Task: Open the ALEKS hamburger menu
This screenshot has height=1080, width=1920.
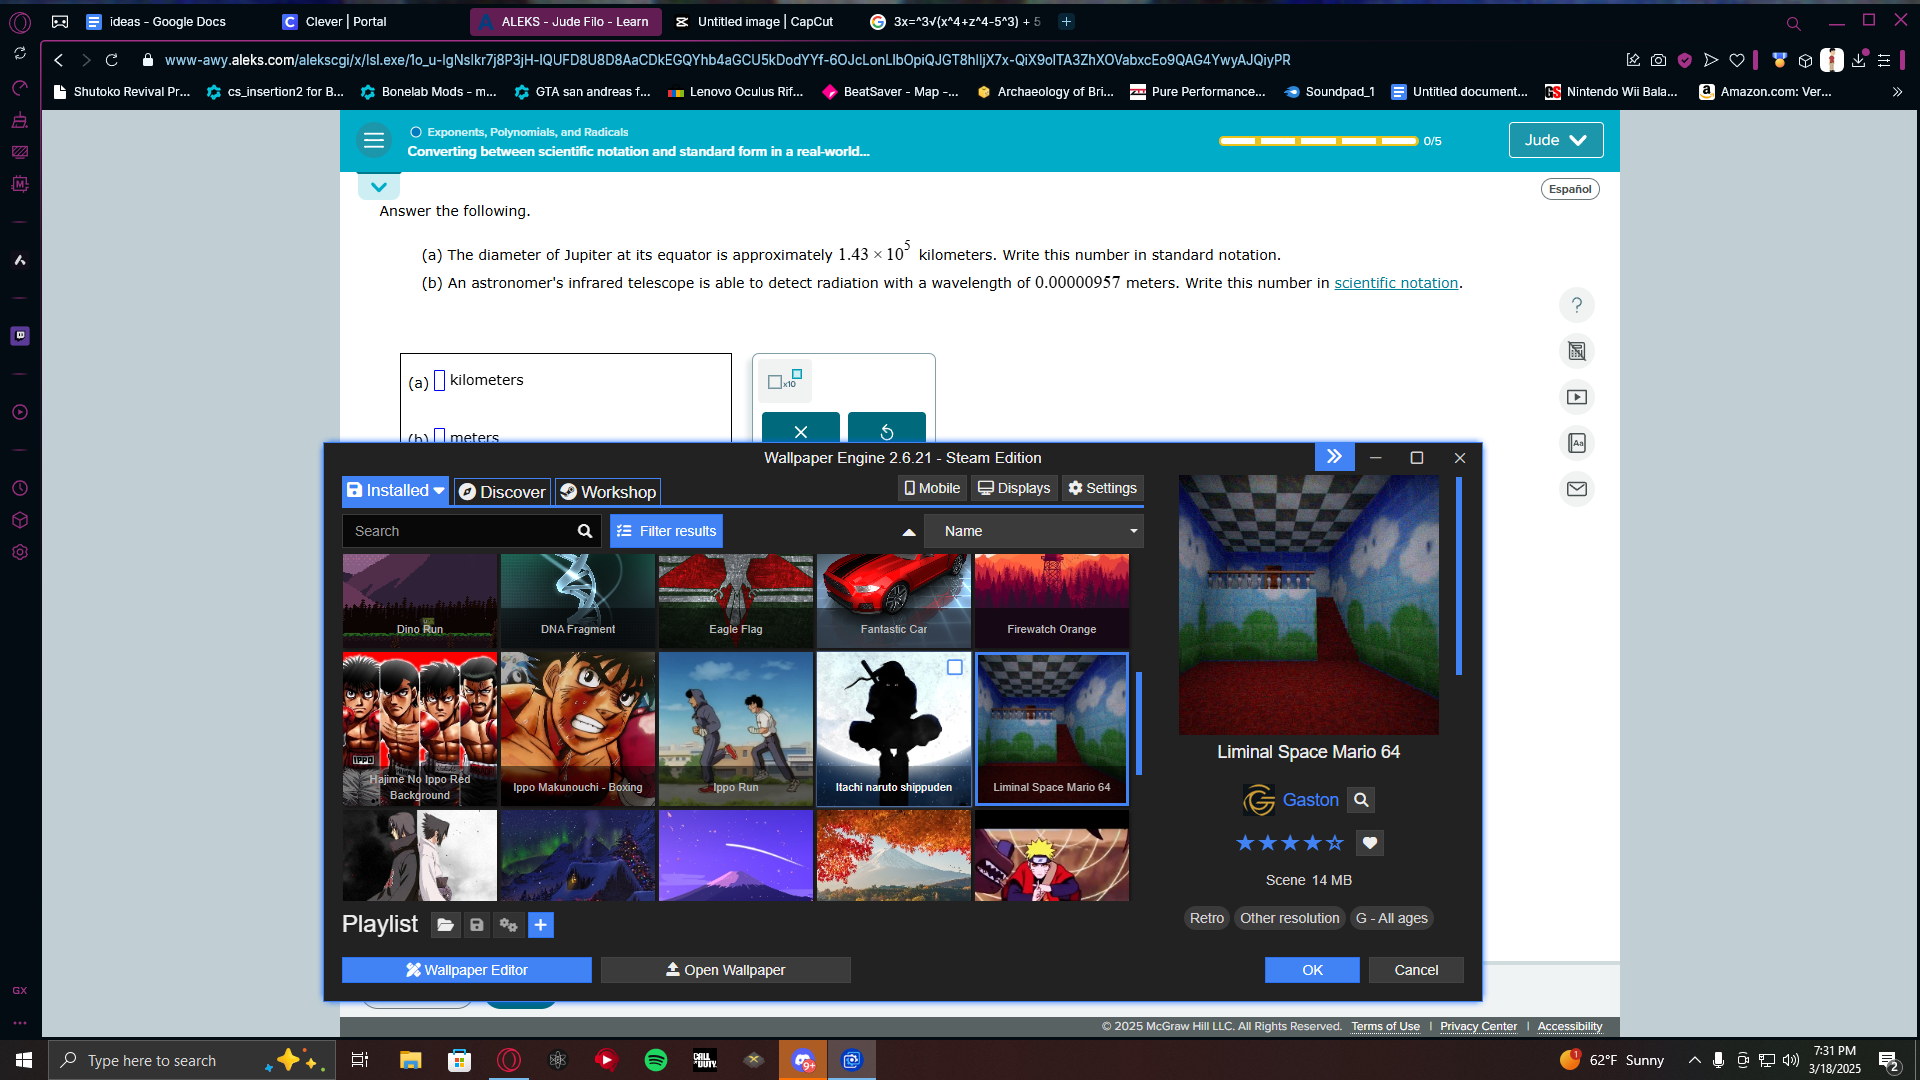Action: (374, 141)
